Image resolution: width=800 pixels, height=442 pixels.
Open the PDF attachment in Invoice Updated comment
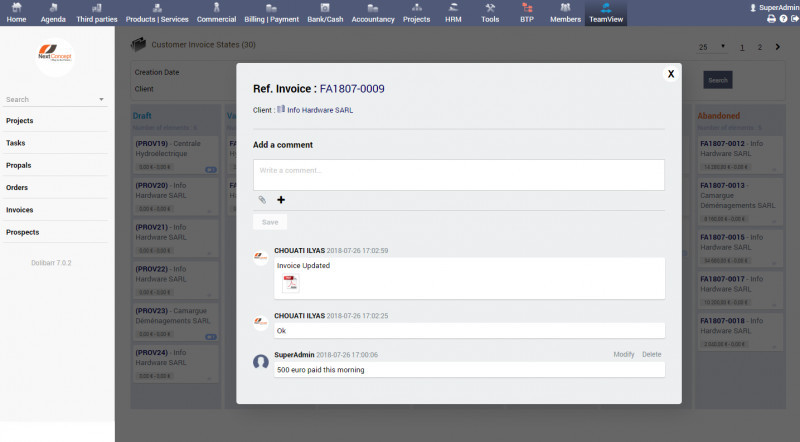pyautogui.click(x=290, y=283)
